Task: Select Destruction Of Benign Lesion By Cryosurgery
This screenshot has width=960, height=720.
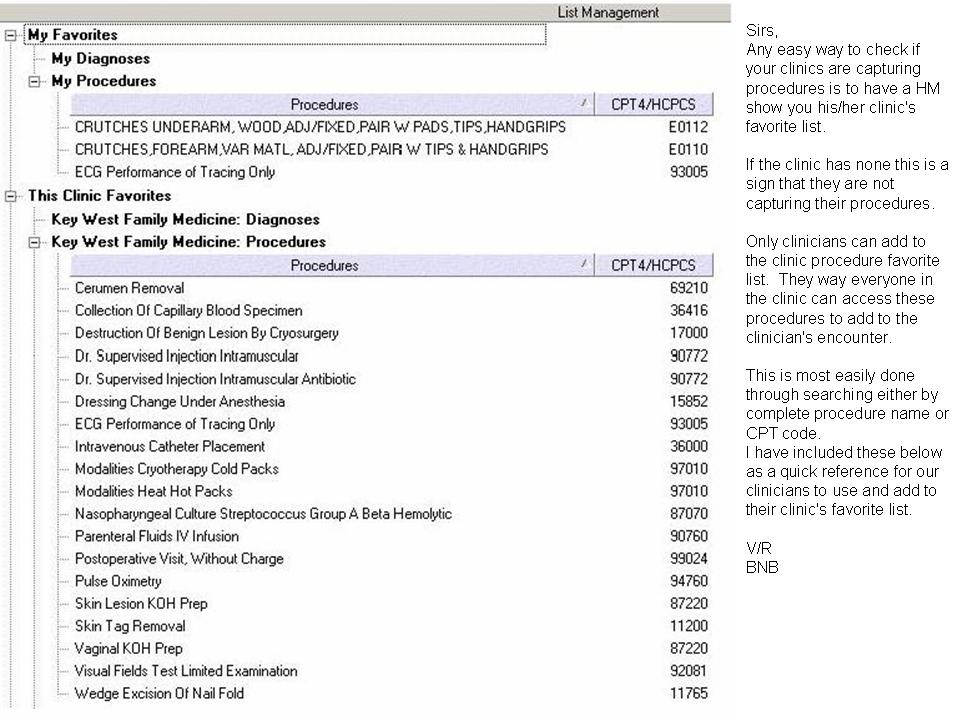Action: point(206,333)
